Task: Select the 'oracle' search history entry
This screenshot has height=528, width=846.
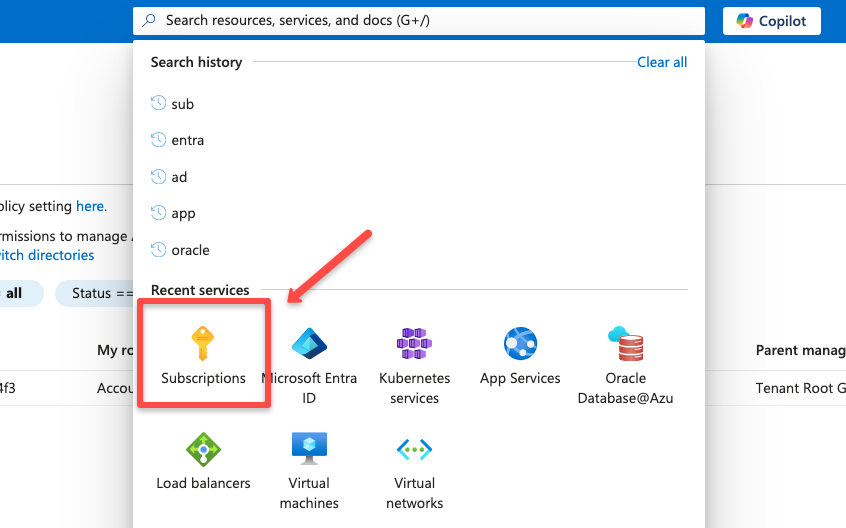Action: click(x=190, y=250)
